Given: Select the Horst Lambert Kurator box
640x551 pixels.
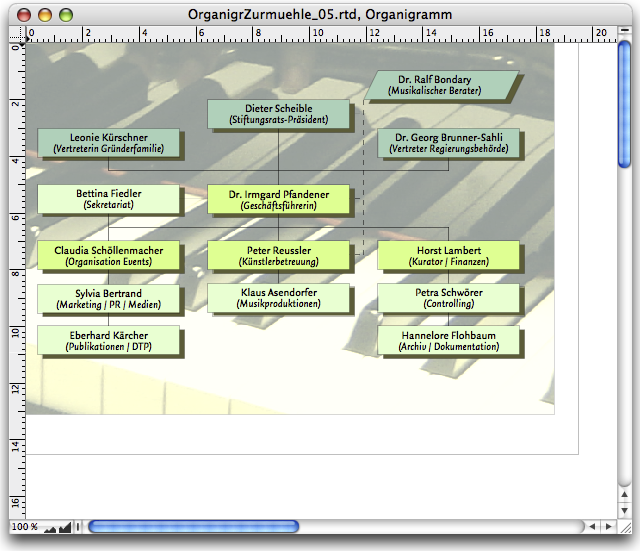Looking at the screenshot, I should (448, 255).
